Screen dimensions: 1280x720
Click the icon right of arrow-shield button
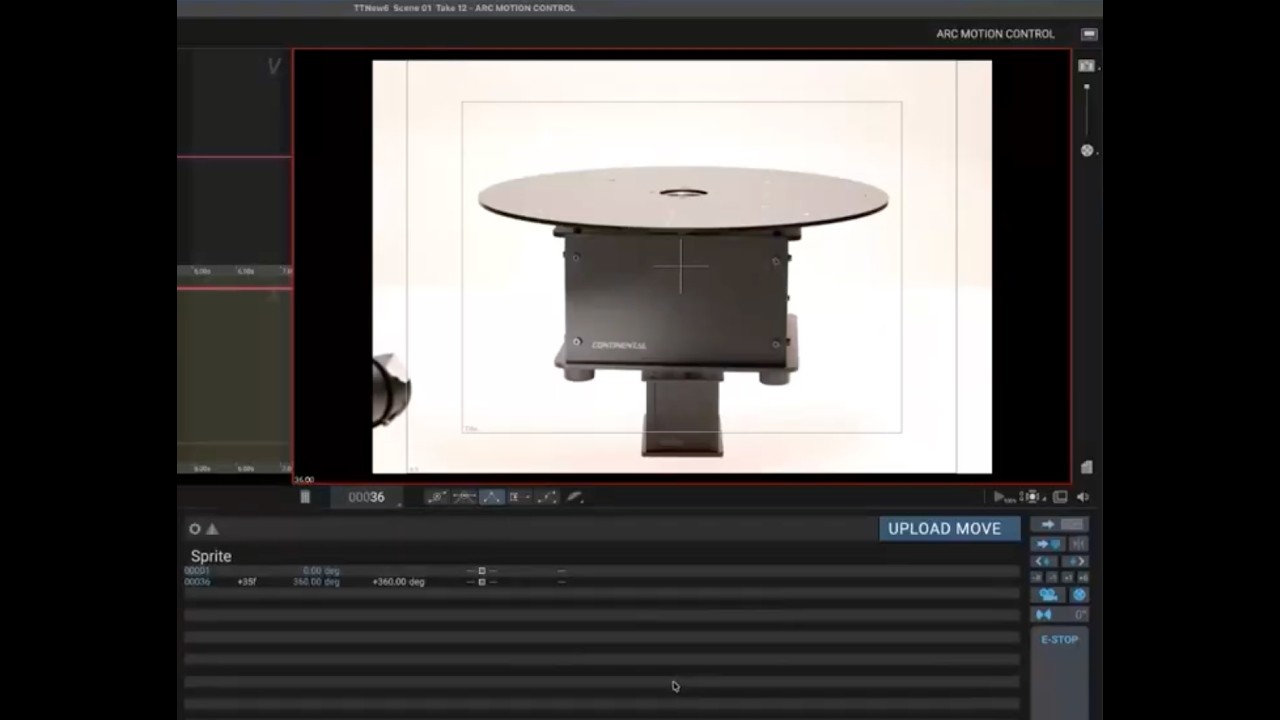click(x=1078, y=544)
